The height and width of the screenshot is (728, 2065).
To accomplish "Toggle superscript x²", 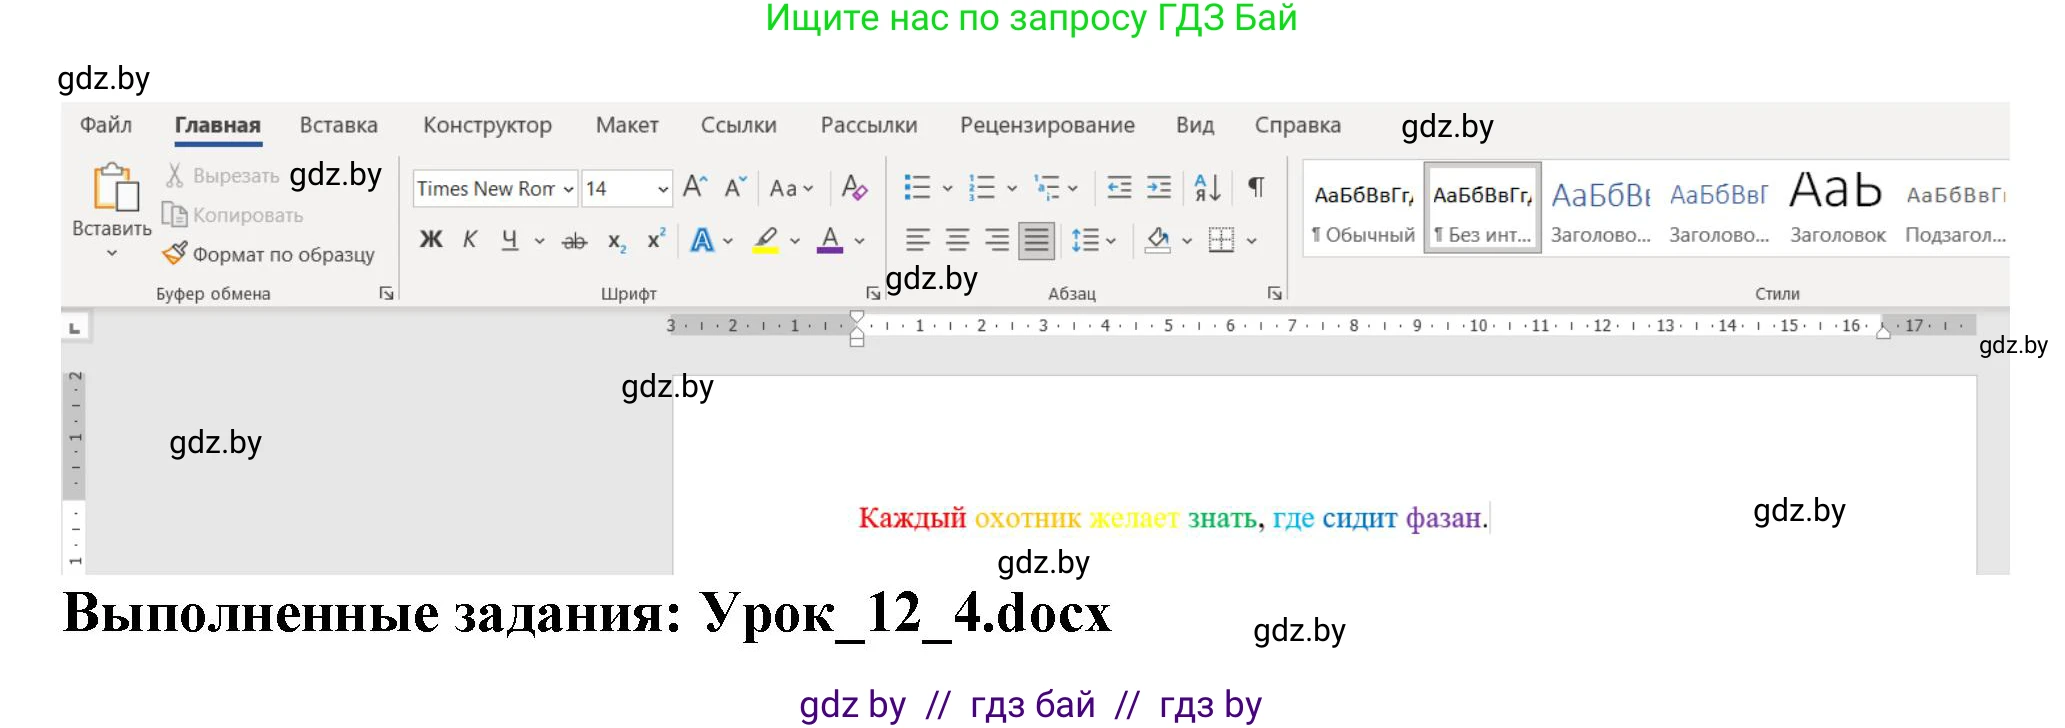I will [656, 239].
